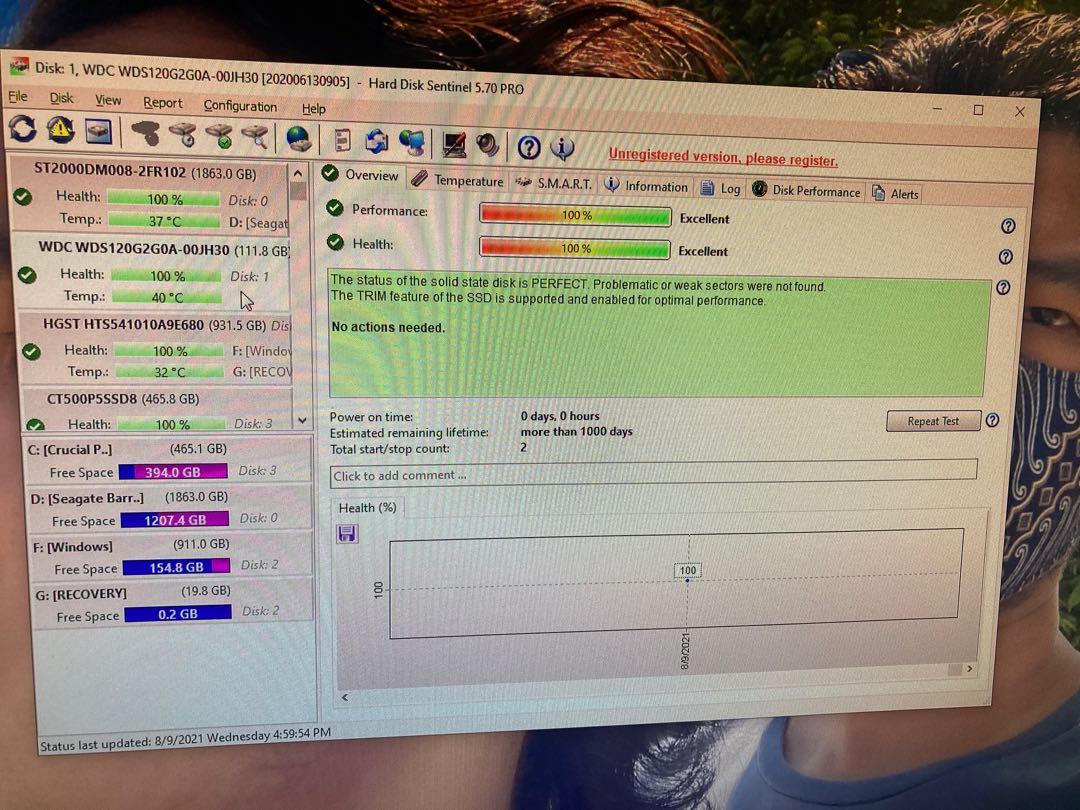Screen dimensions: 1080x810
Task: Click the blue arrows mail update icon
Action: pyautogui.click(x=377, y=141)
